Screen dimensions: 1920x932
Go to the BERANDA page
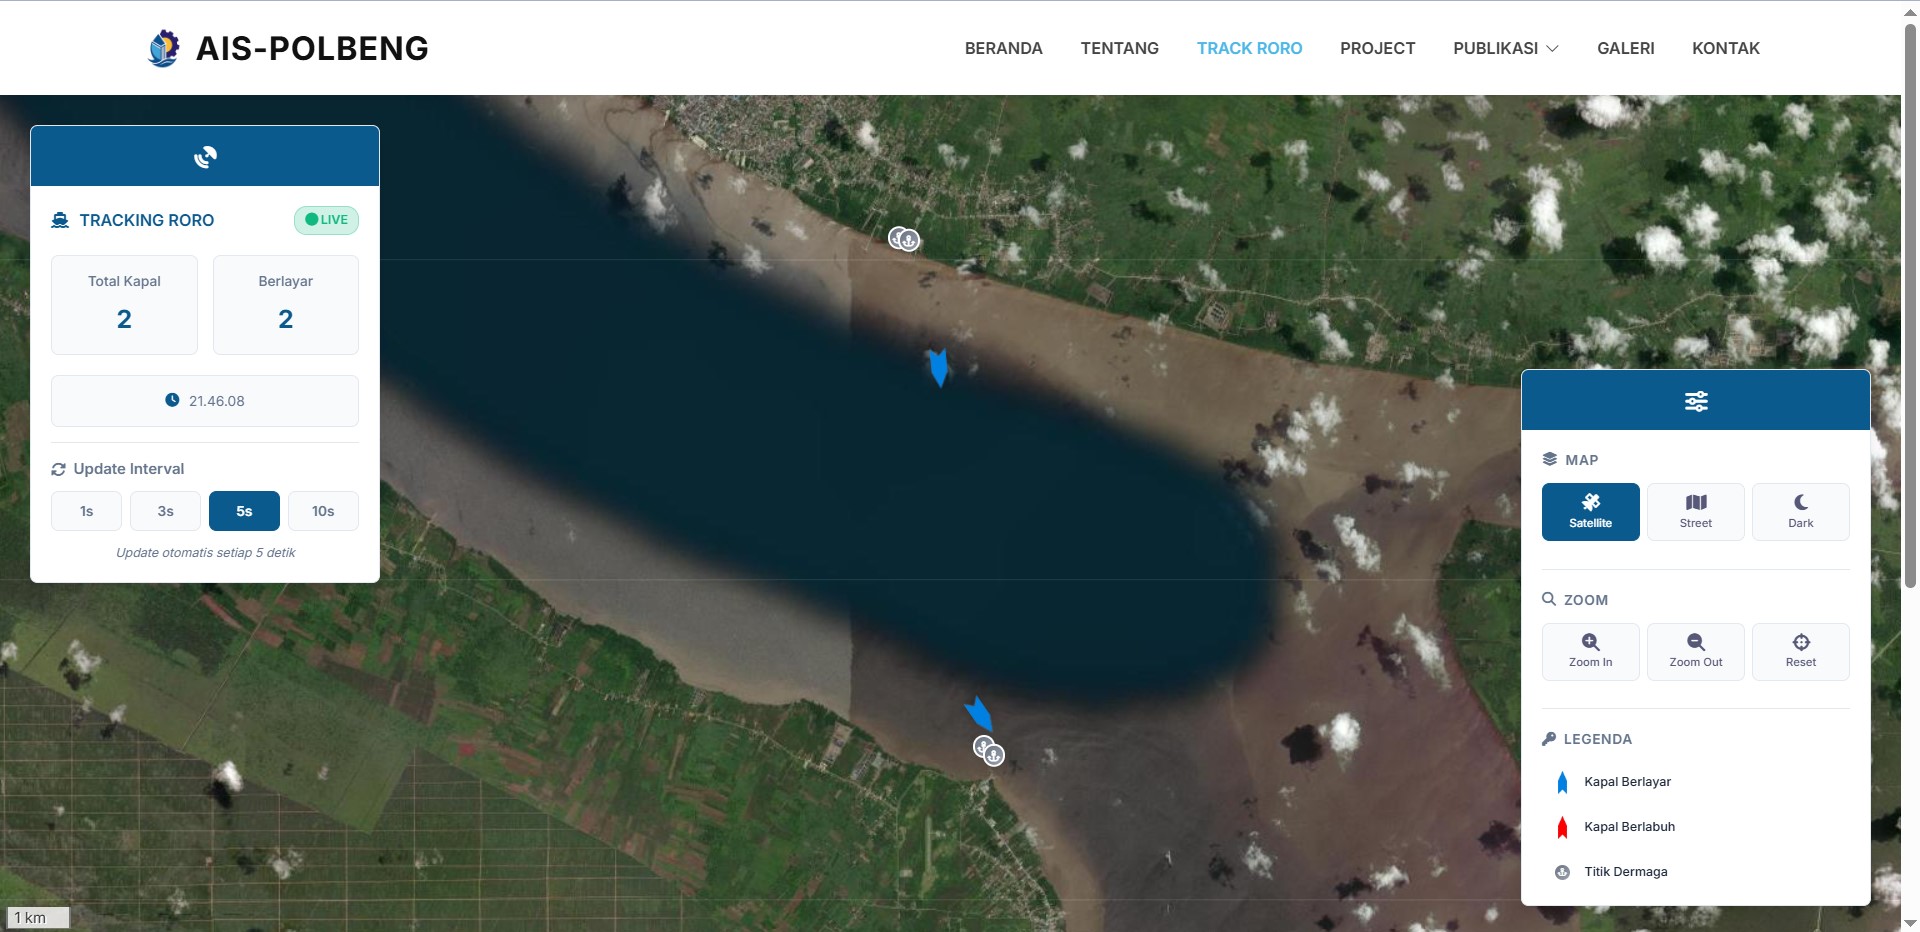point(1003,48)
